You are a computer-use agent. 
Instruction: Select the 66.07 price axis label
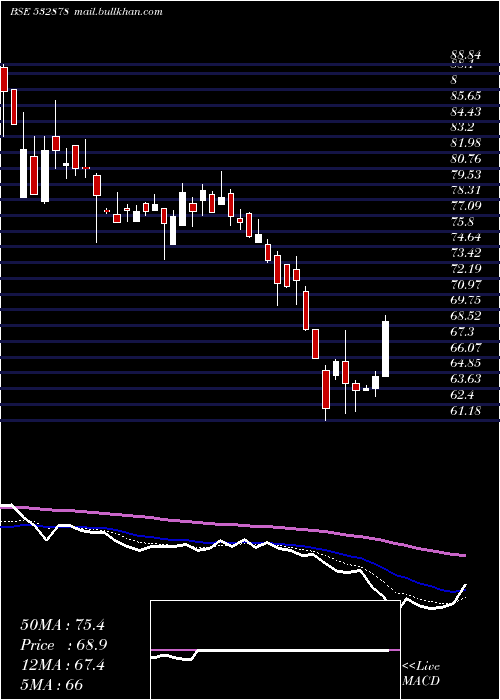point(466,347)
